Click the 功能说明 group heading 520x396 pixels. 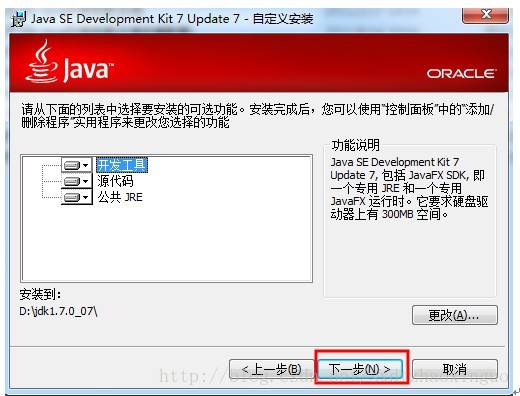point(355,145)
